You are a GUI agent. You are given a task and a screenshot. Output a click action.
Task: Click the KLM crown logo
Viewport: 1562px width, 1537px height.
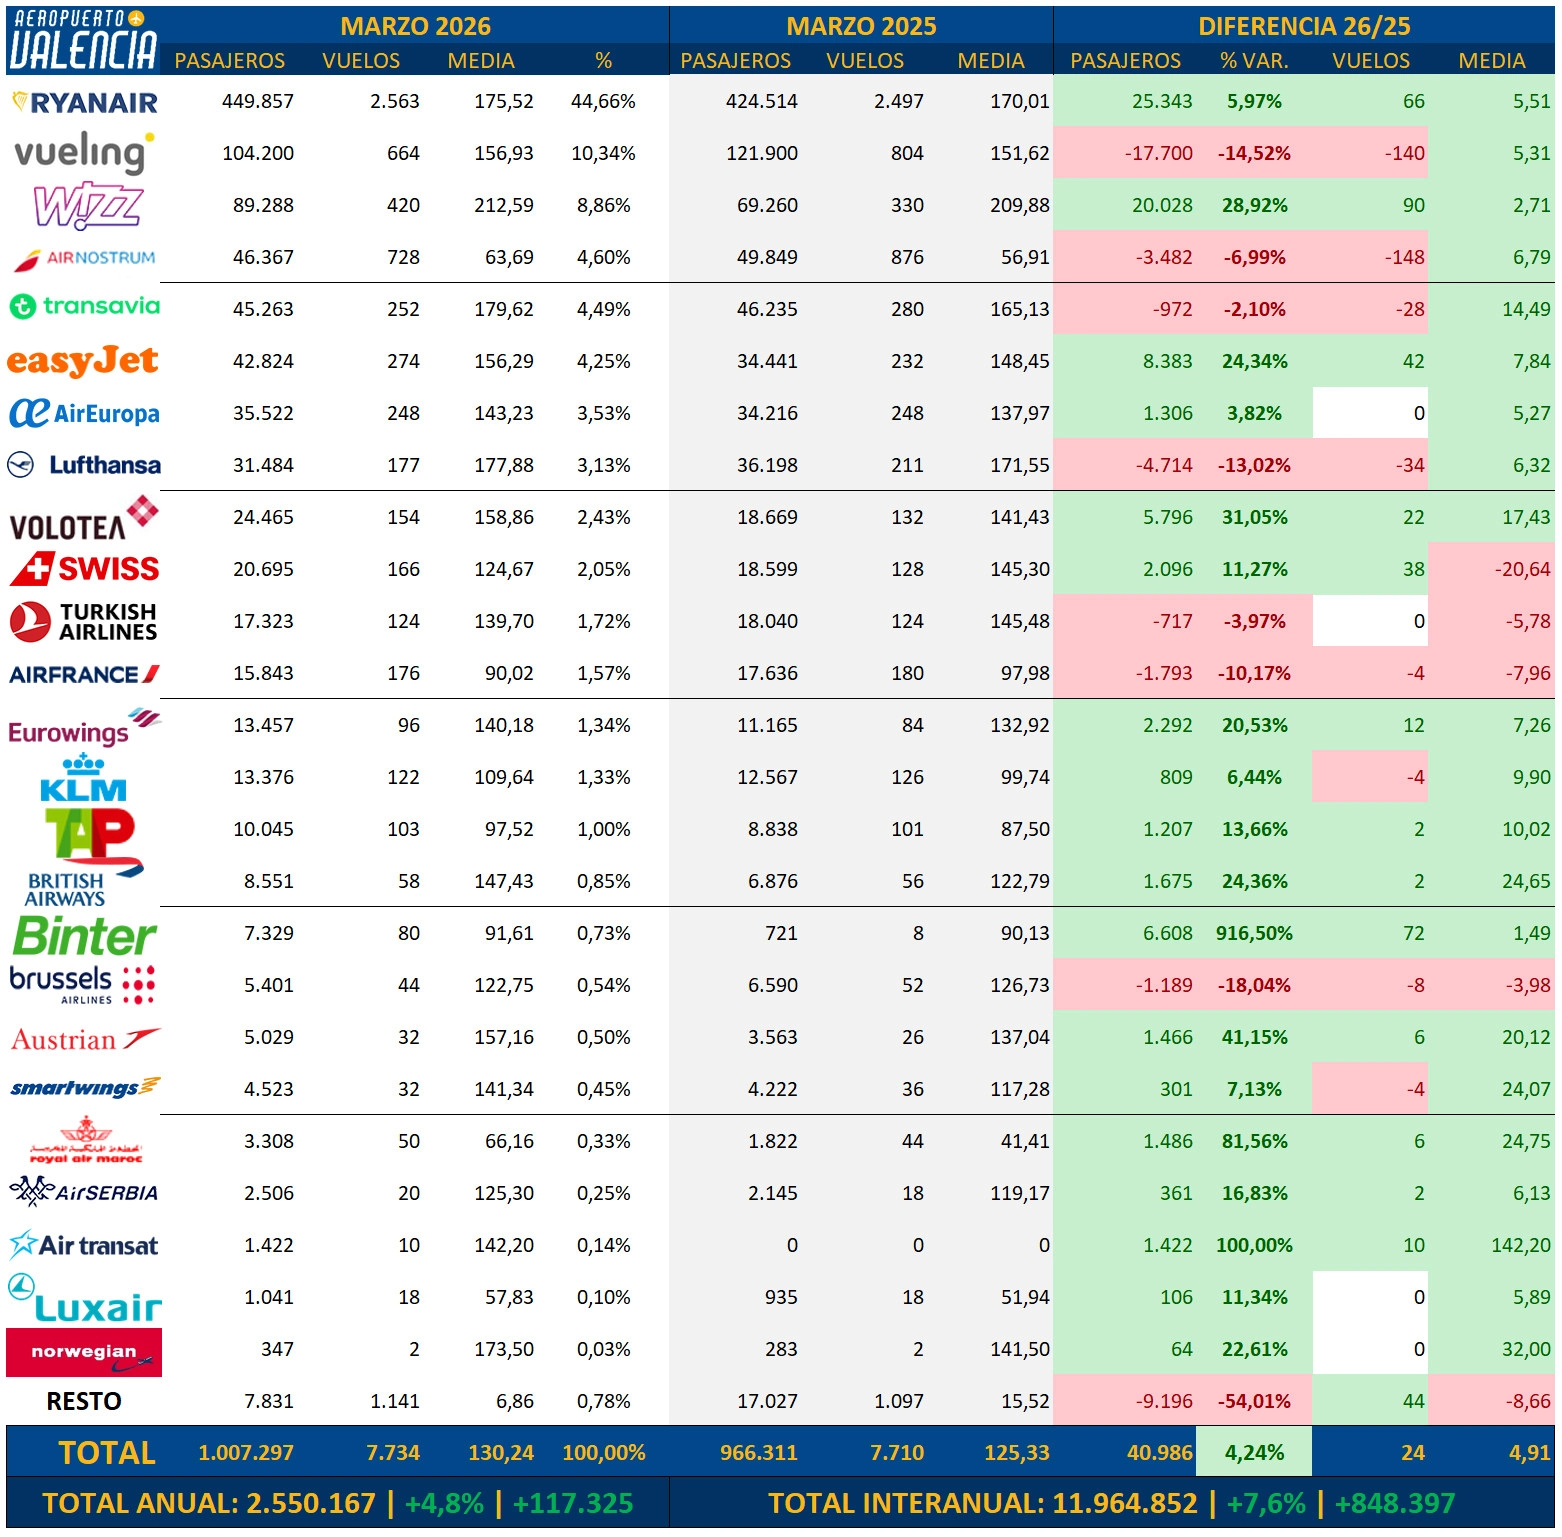coord(83,780)
